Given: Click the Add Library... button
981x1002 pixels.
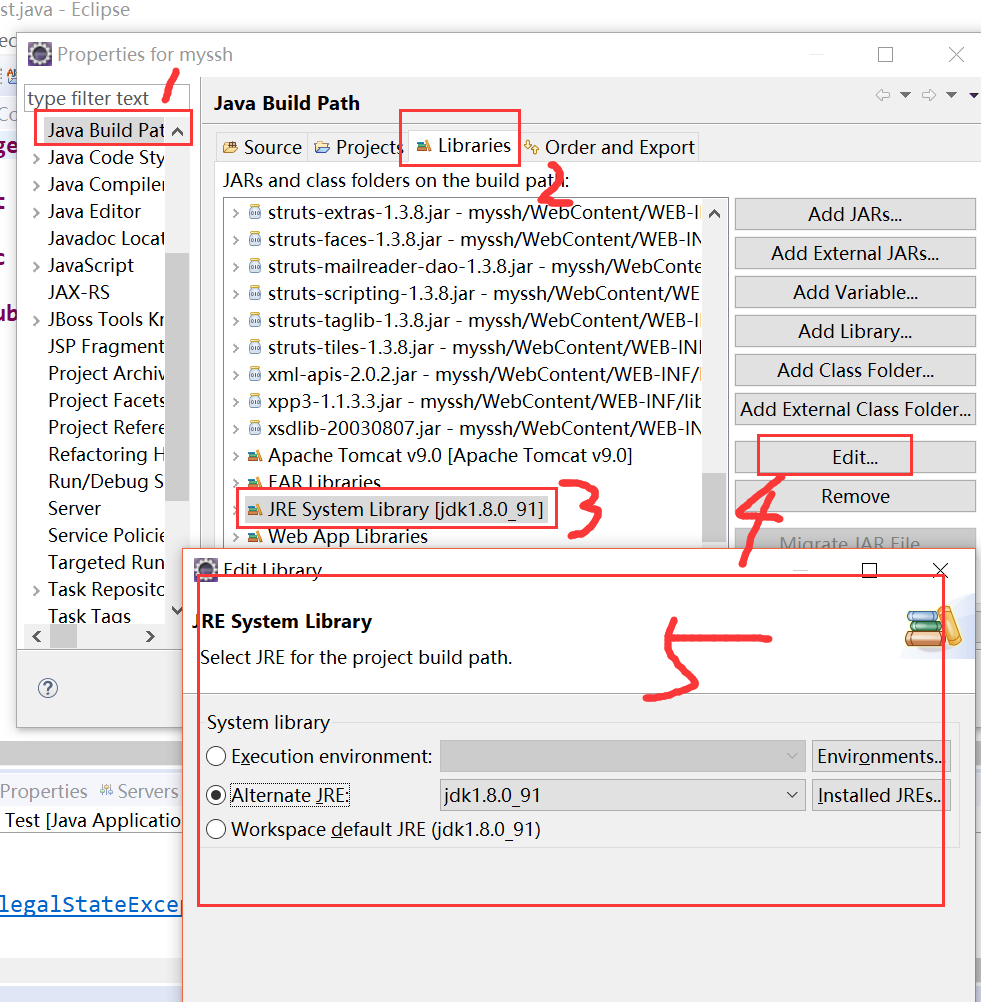Looking at the screenshot, I should (x=855, y=331).
